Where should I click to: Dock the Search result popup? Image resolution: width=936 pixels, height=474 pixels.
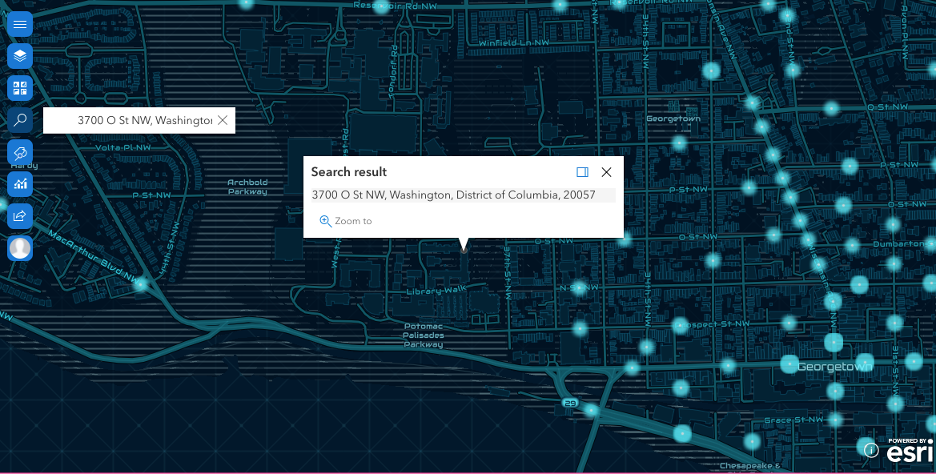click(582, 172)
